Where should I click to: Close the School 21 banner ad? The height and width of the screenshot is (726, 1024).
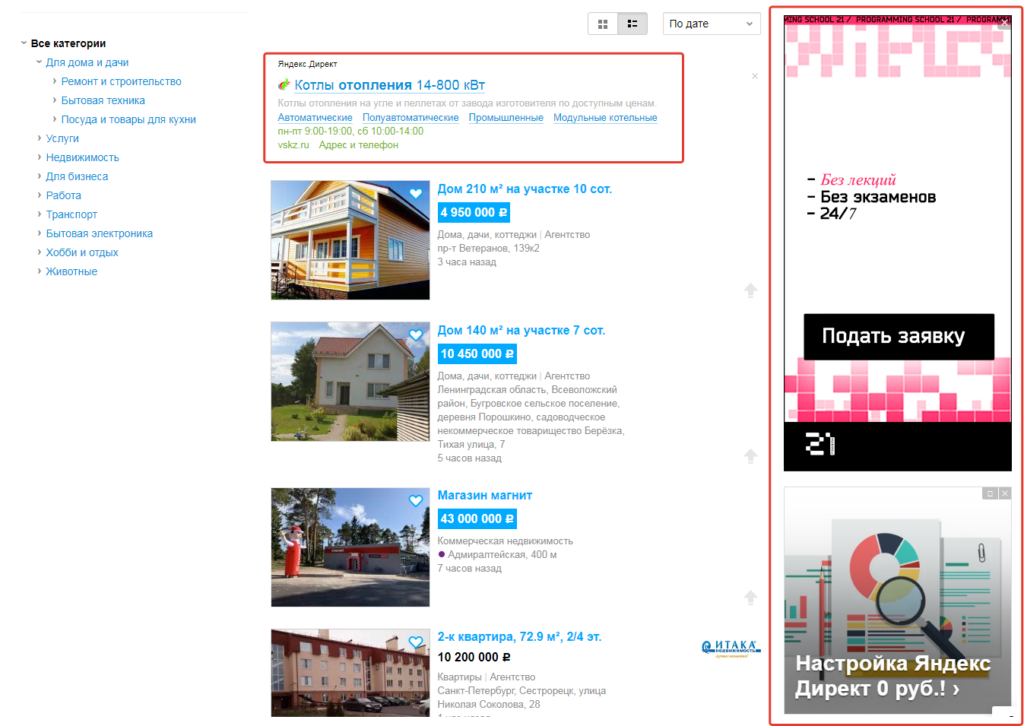pyautogui.click(x=1005, y=24)
